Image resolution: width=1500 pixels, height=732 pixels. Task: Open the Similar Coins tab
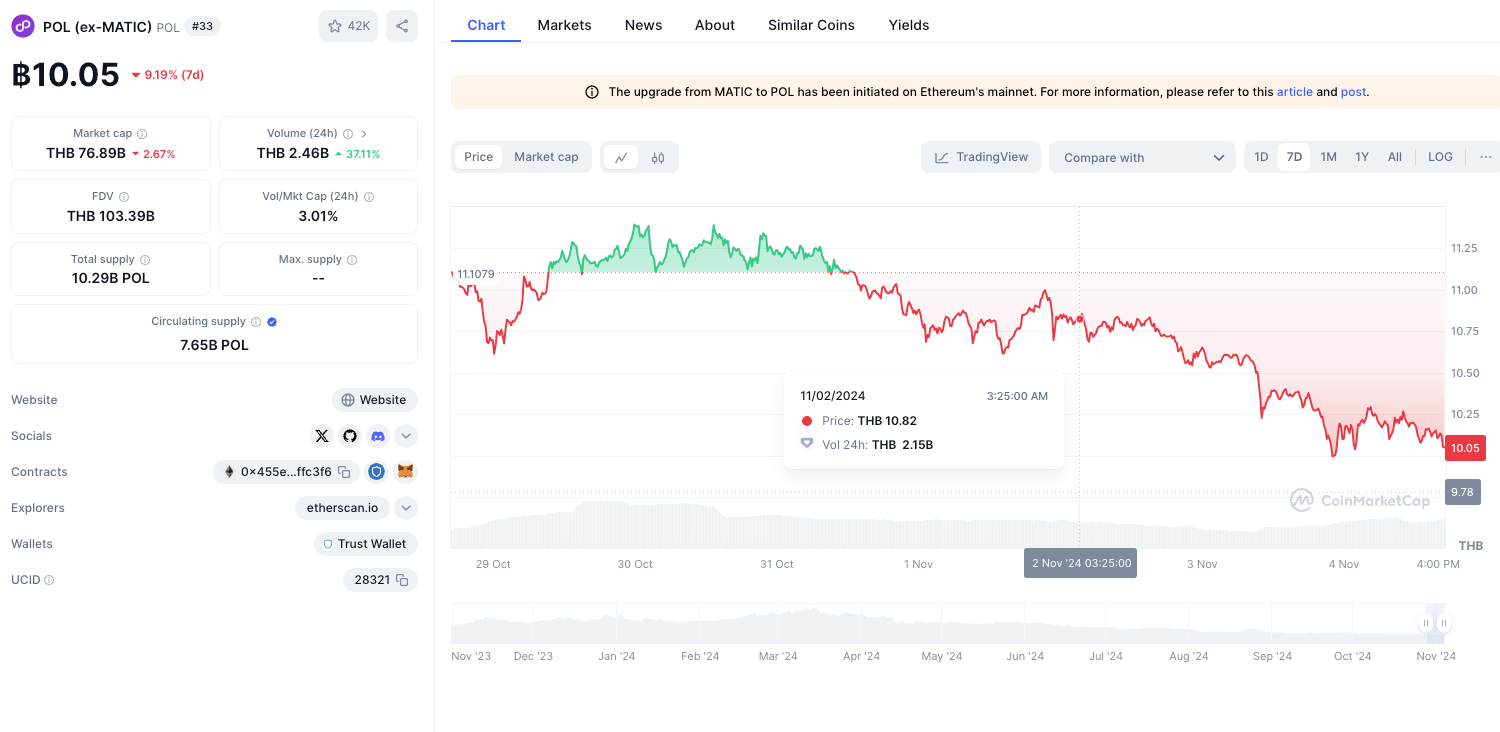[811, 25]
